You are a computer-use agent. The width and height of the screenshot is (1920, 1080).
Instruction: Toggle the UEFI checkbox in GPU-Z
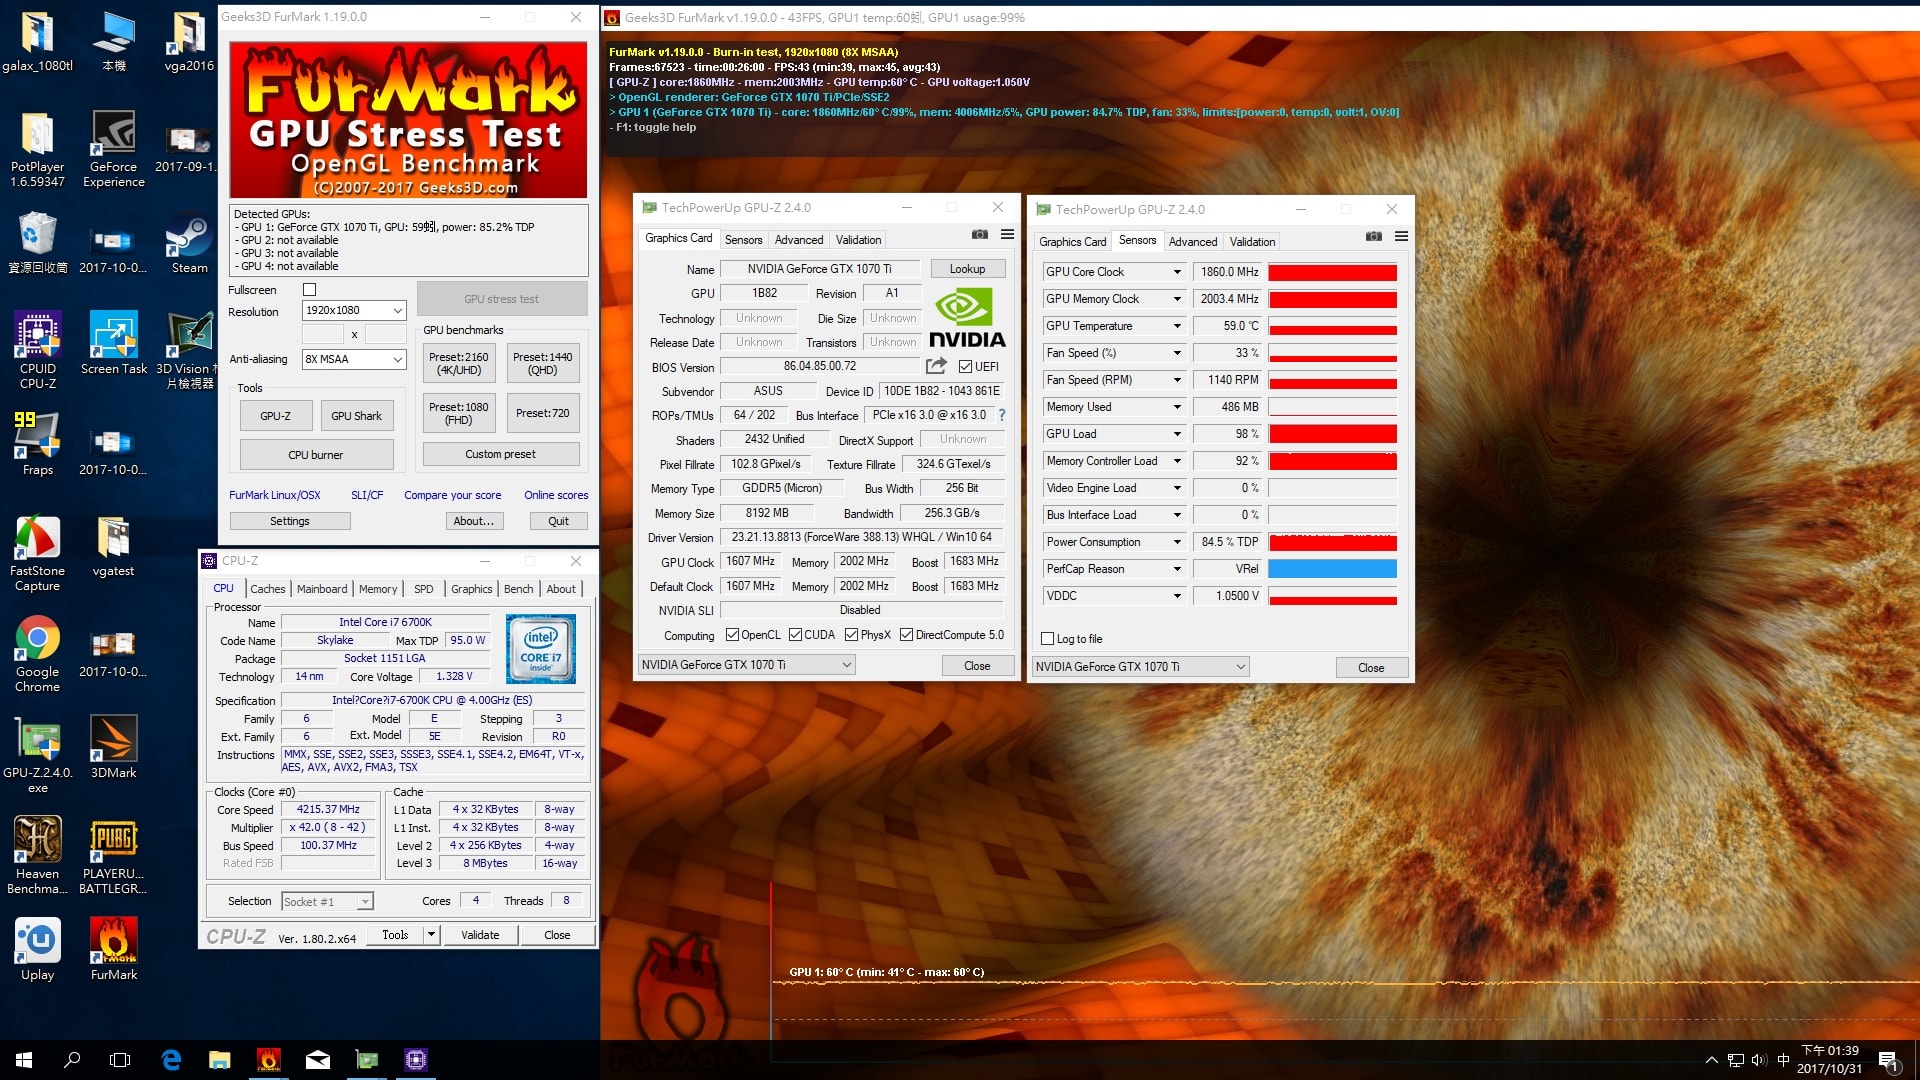965,367
